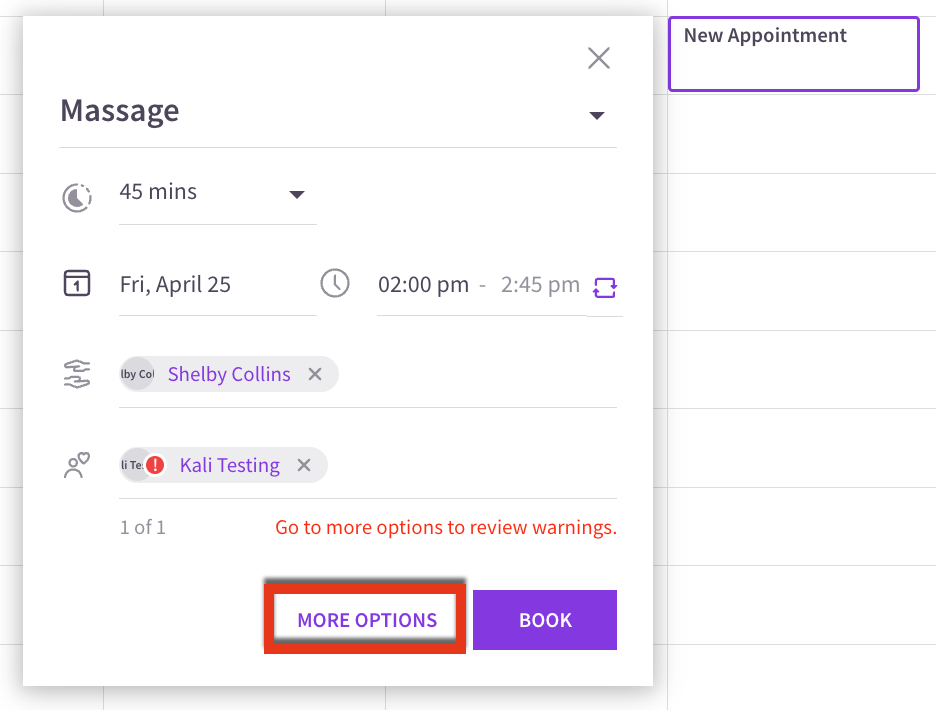
Task: Click the time clock icon
Action: click(x=335, y=283)
